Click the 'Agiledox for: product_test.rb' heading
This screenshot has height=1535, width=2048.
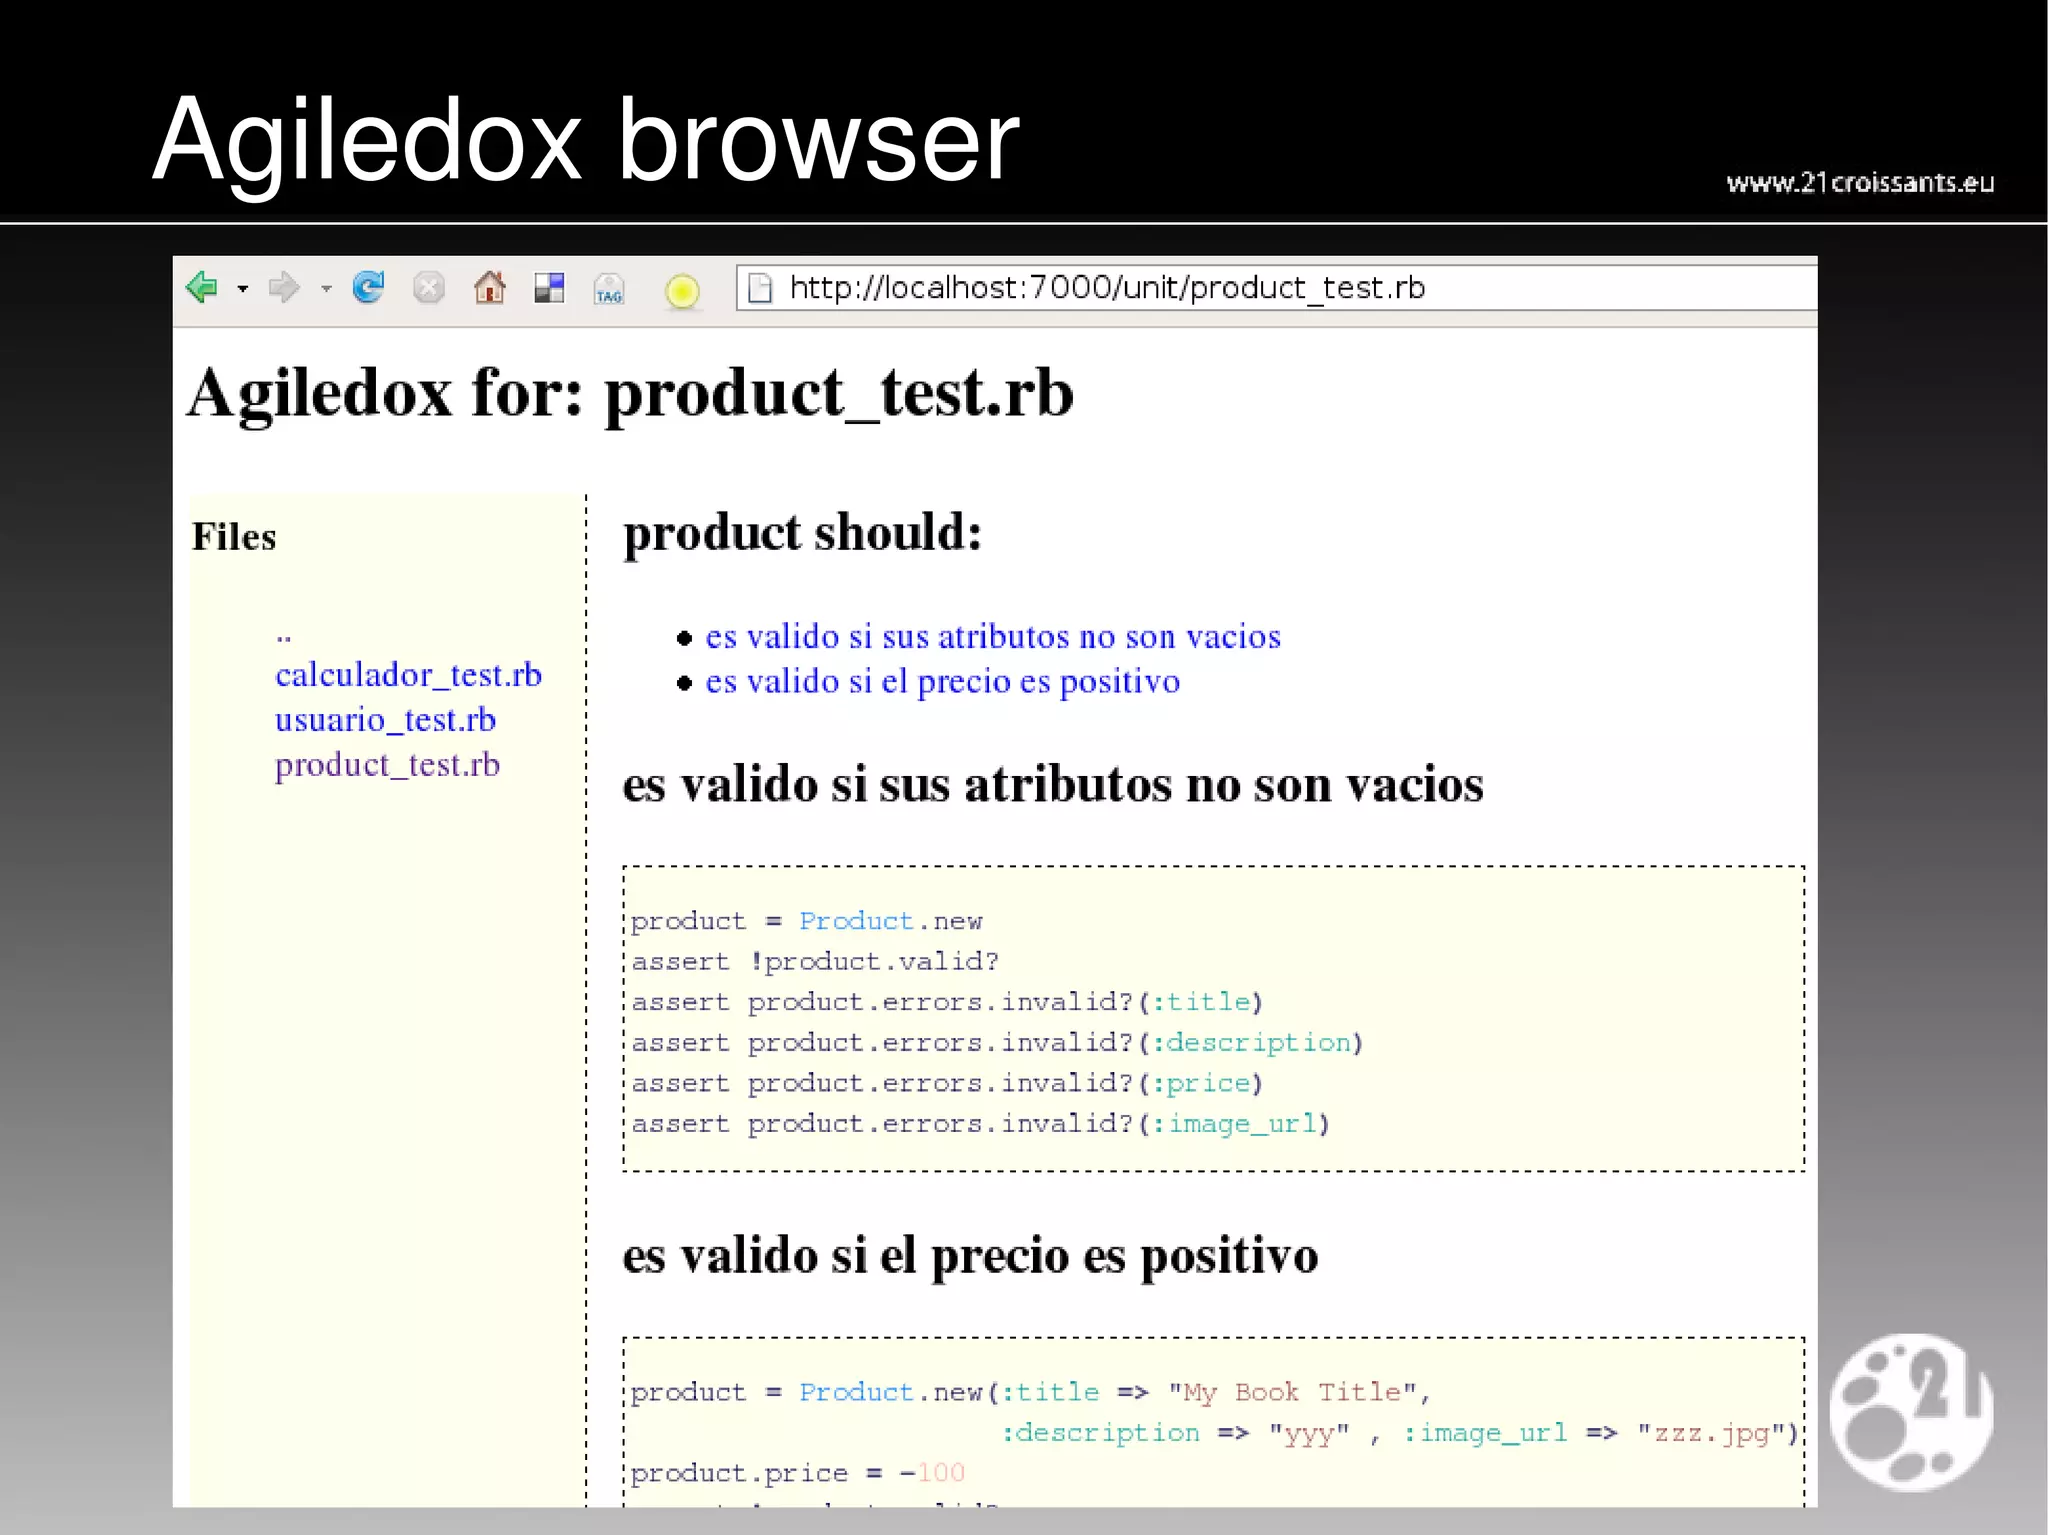coord(630,393)
